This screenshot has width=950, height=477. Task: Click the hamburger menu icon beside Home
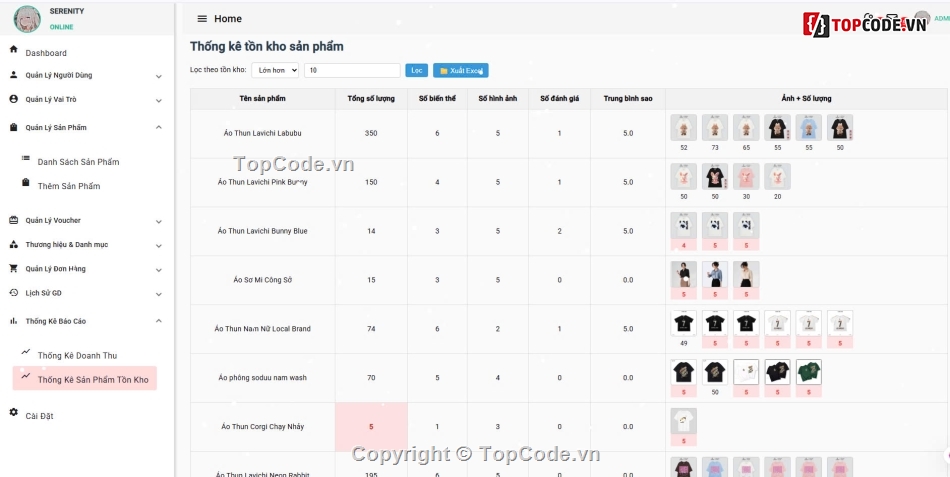click(x=202, y=19)
